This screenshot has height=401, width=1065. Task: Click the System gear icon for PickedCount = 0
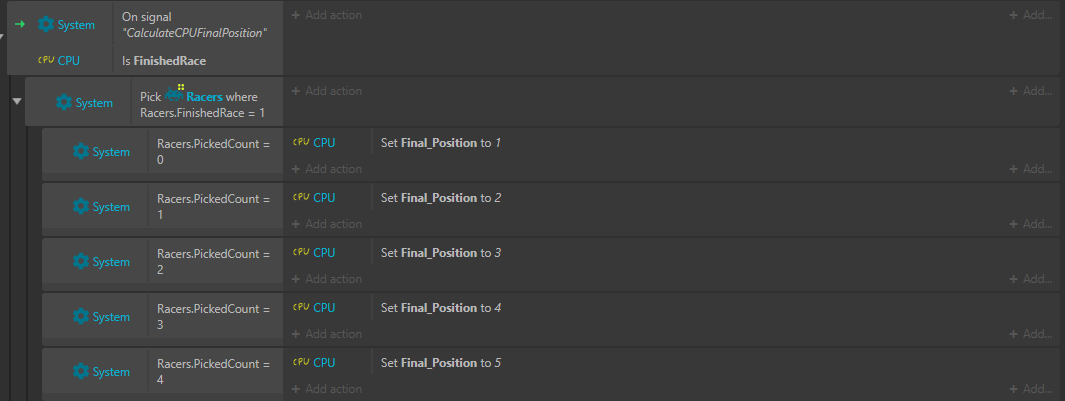tap(81, 152)
